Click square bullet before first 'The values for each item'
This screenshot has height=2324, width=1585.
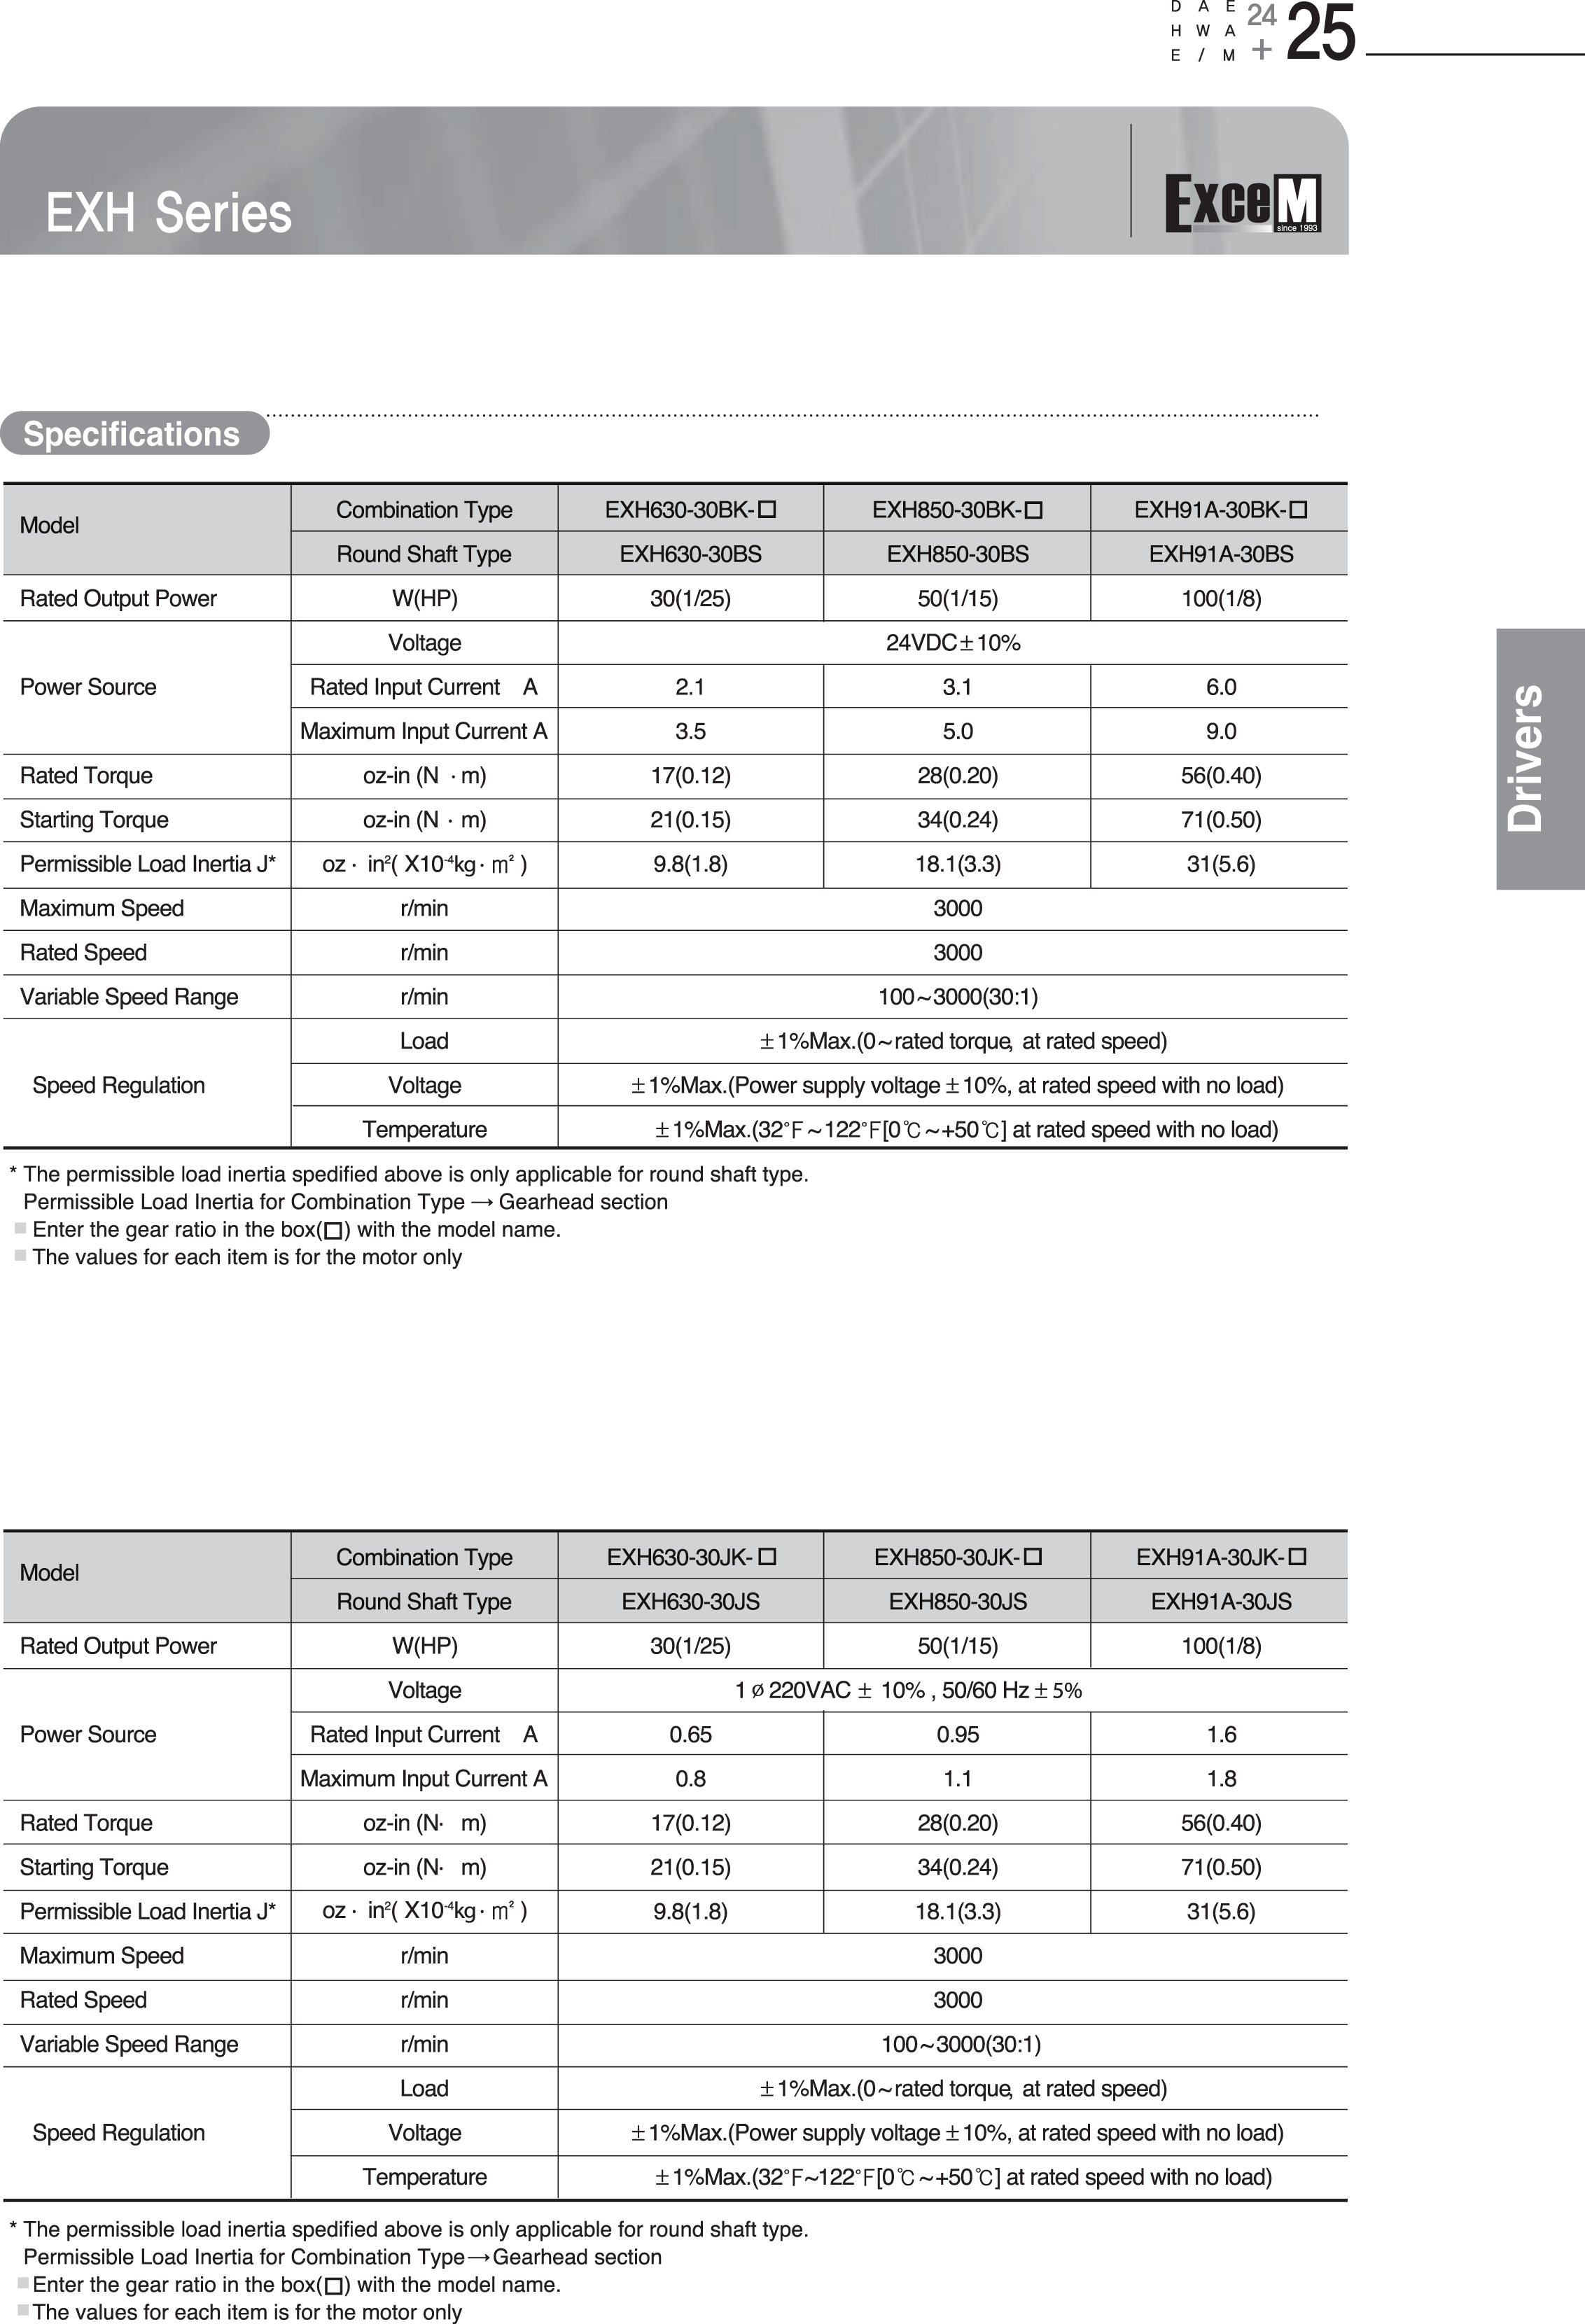click(x=20, y=1256)
